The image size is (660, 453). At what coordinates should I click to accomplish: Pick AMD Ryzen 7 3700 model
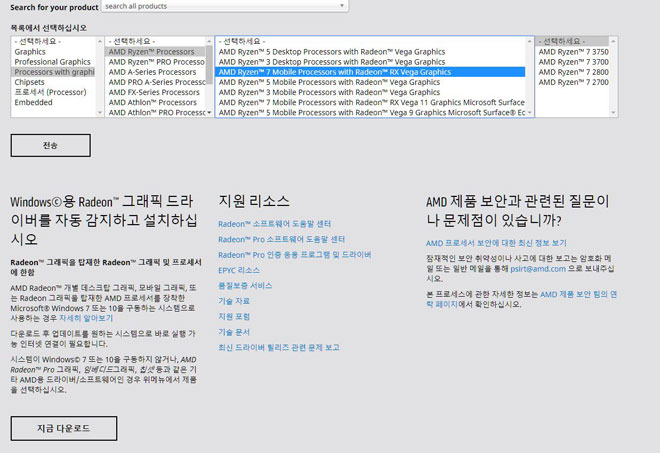[x=573, y=62]
